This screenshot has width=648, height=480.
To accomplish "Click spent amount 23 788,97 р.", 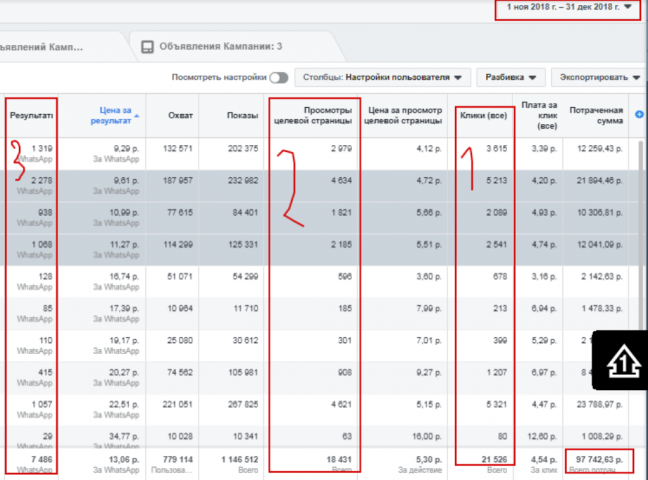I will 600,404.
